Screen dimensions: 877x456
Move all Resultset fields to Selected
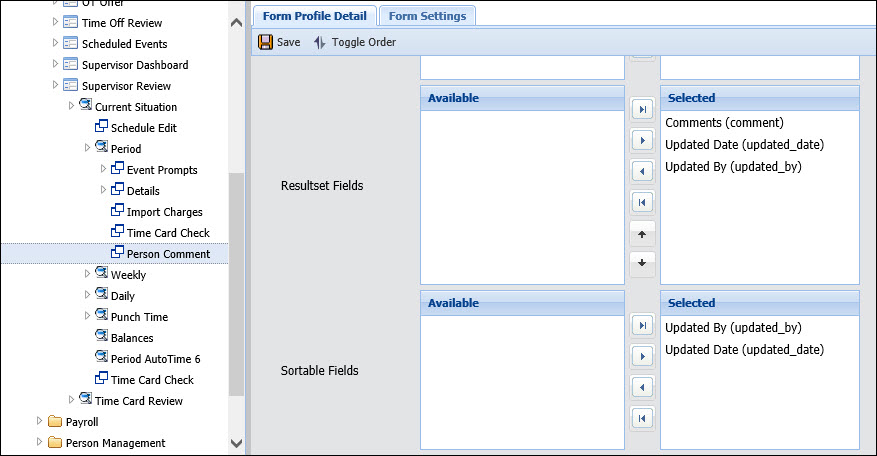point(643,109)
